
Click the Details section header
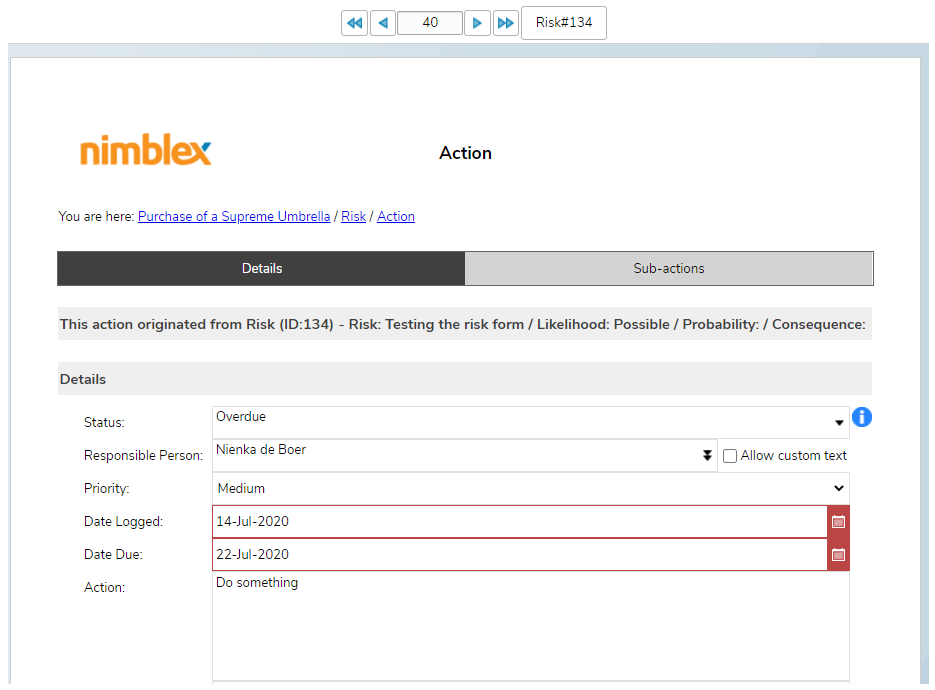tap(465, 379)
